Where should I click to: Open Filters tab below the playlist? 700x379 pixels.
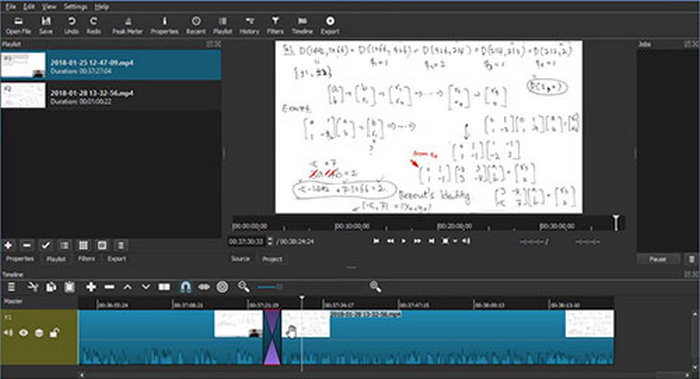tap(86, 259)
